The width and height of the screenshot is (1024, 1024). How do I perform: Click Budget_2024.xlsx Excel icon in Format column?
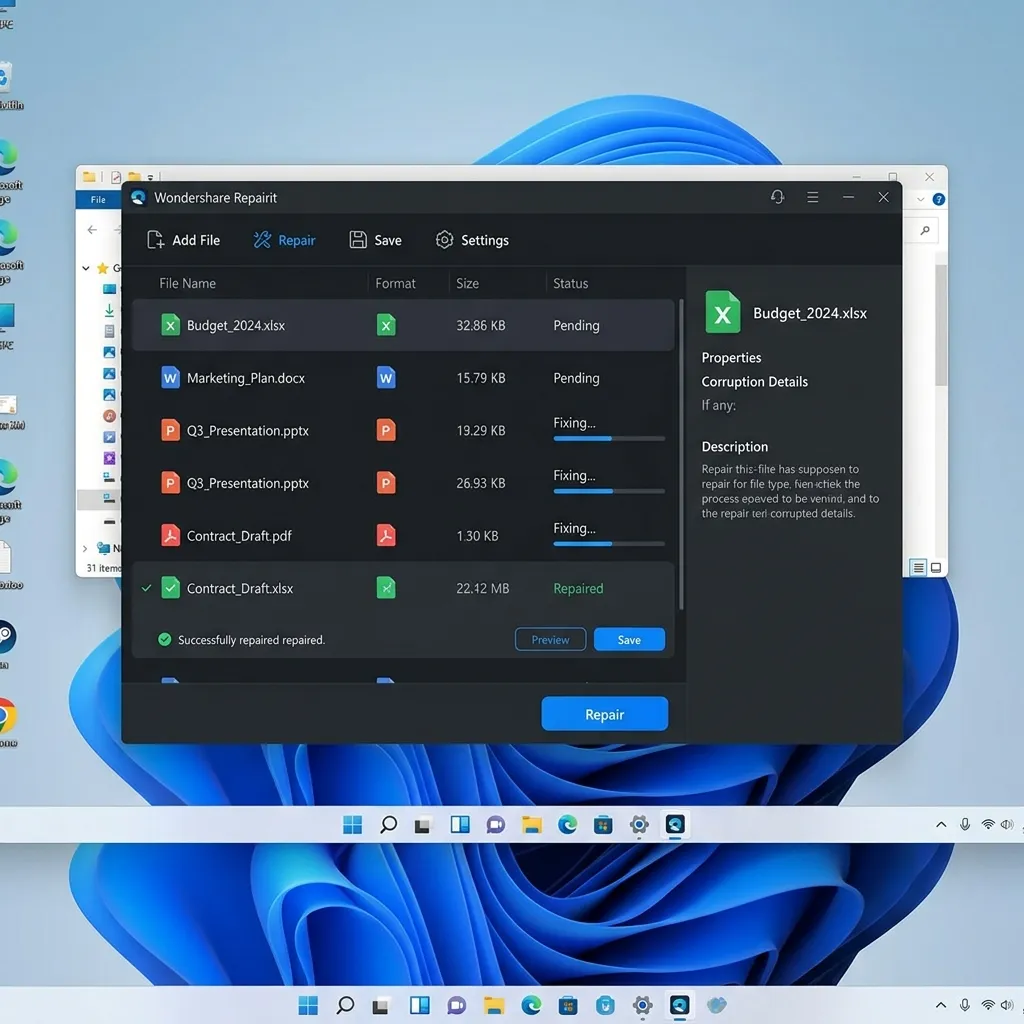click(386, 325)
